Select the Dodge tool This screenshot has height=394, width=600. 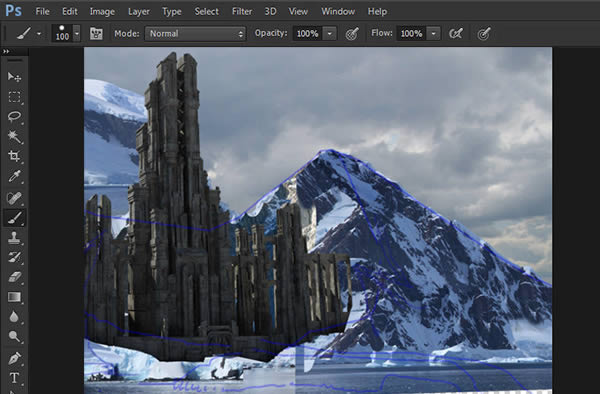coord(14,337)
